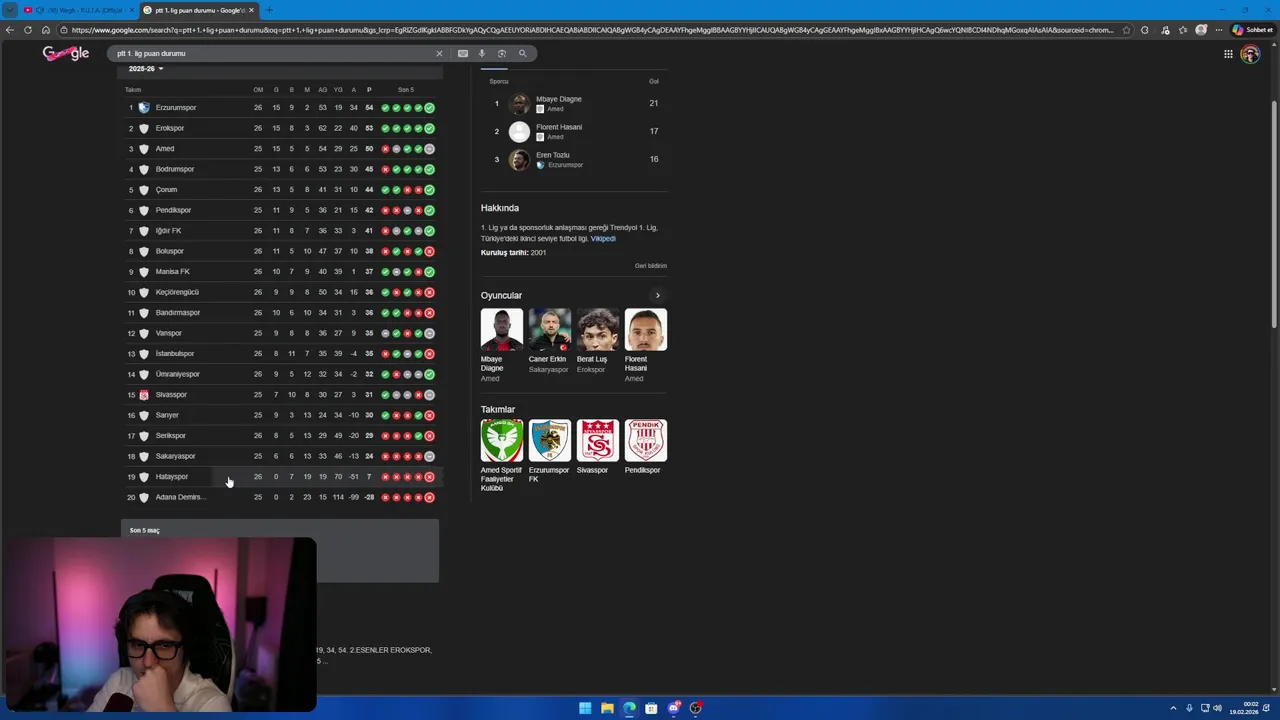Click the page vertical scrollbar thumb
This screenshot has width=1280, height=720.
(x=1274, y=213)
